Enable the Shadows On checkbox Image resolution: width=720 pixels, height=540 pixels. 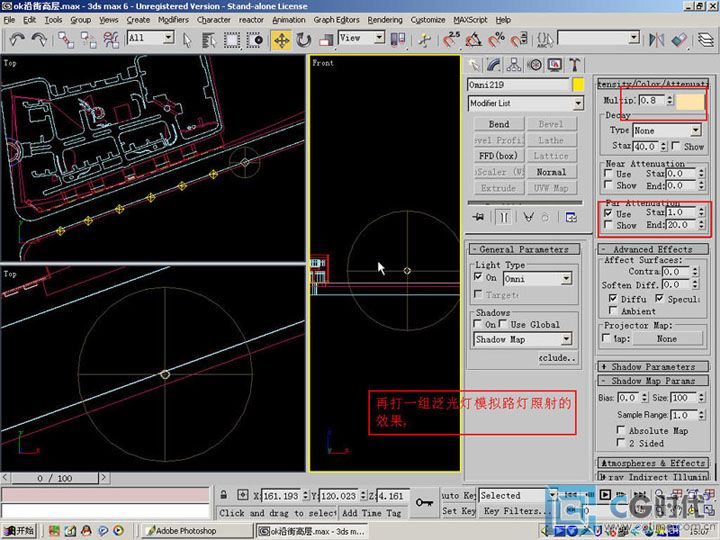pyautogui.click(x=478, y=324)
